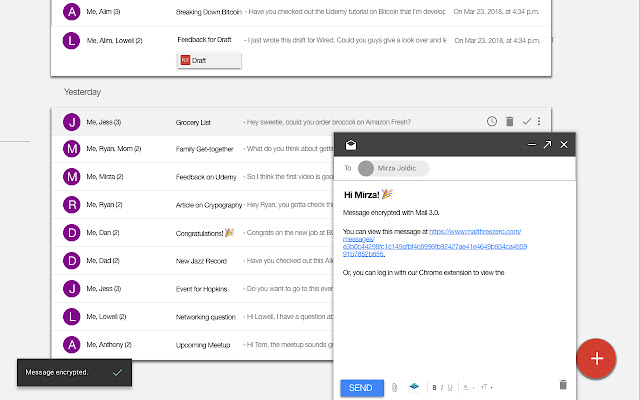
Task: Click the red compose plus button
Action: [597, 358]
